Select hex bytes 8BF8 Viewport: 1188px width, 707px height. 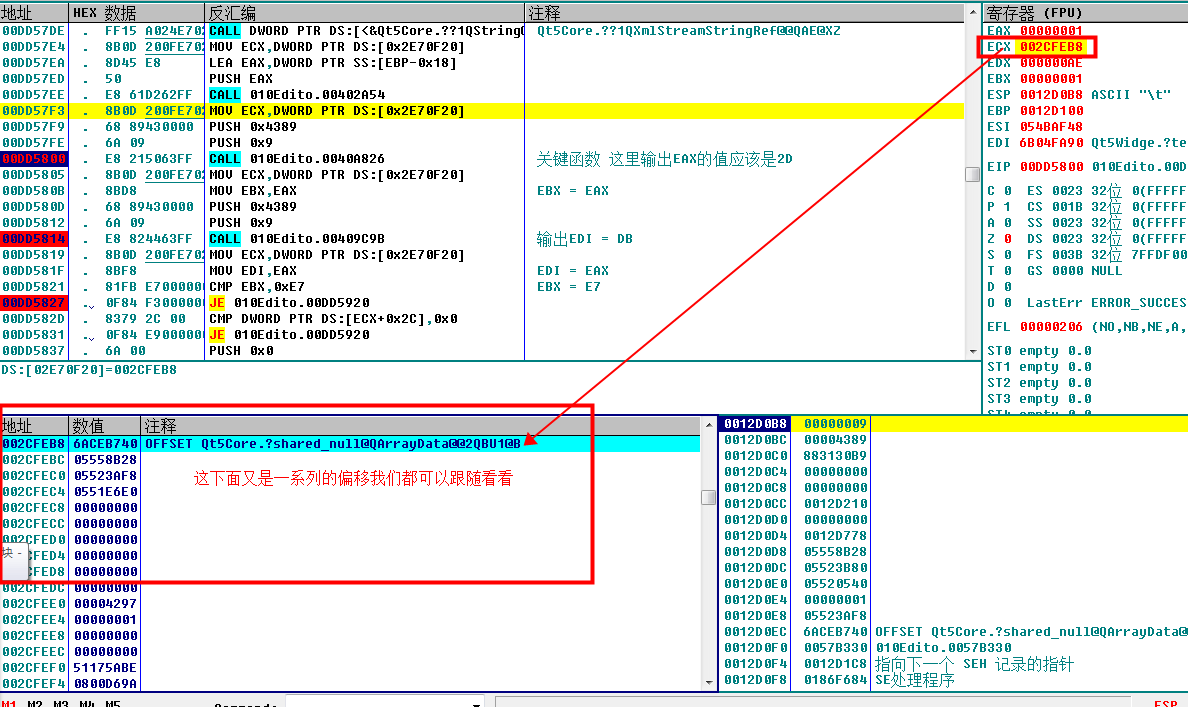120,271
